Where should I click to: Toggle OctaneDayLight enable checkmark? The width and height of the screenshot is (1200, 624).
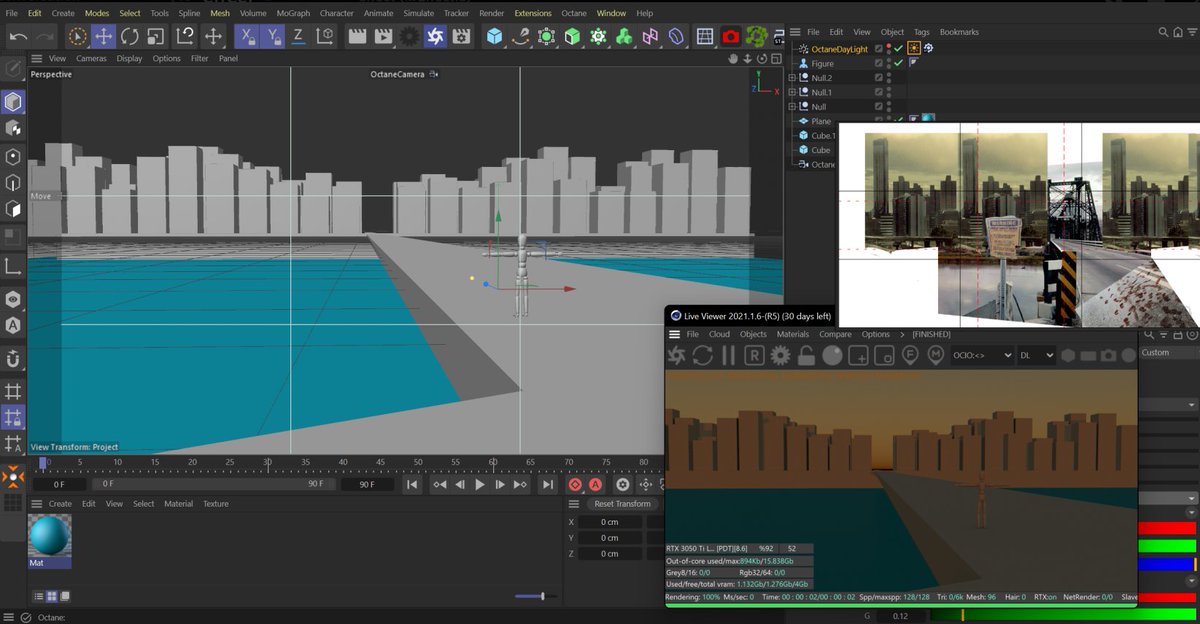point(898,48)
